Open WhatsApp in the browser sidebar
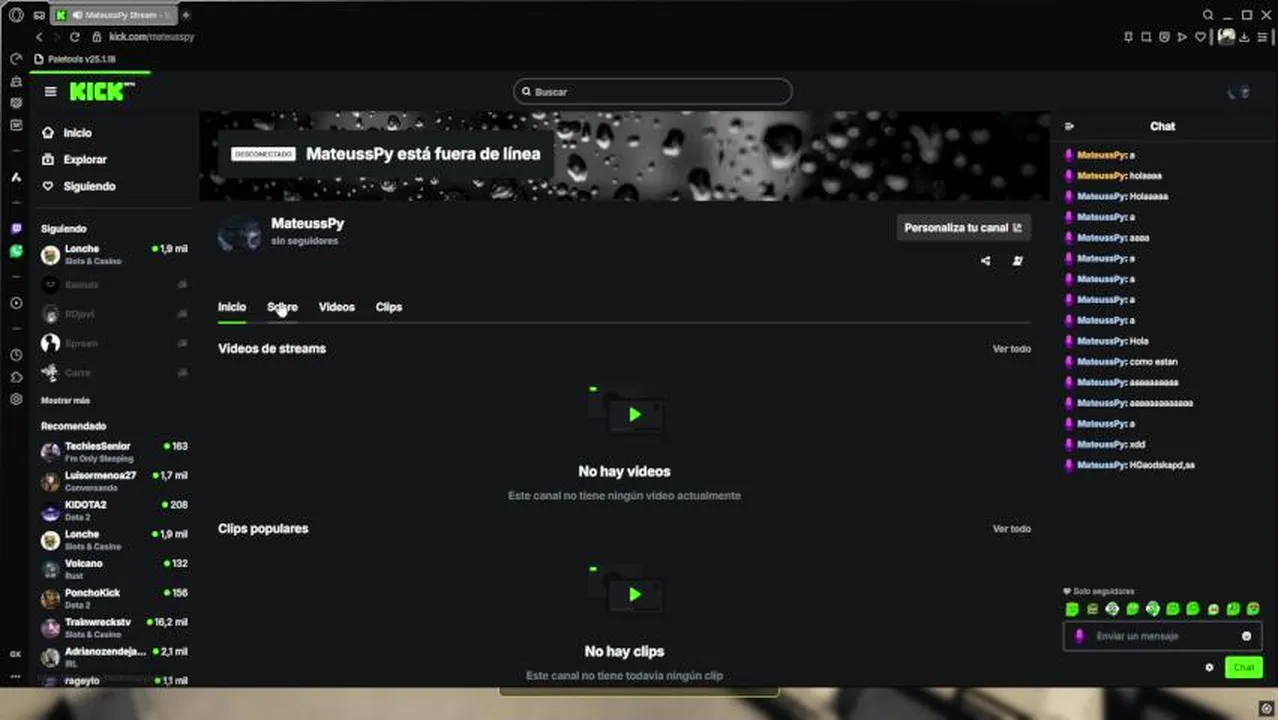 tap(16, 252)
